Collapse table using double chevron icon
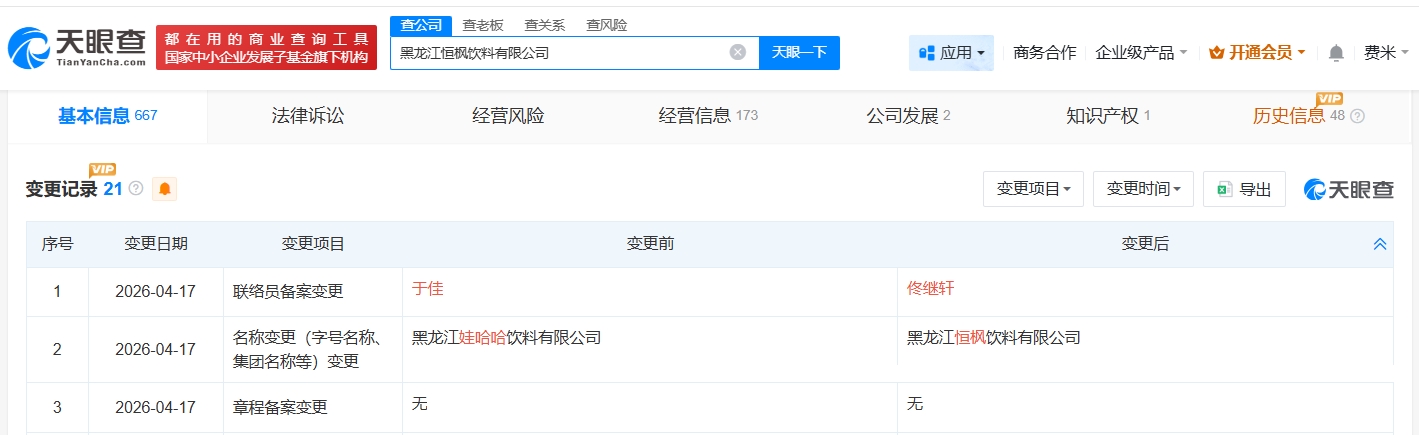Screen dimensions: 1419x435 pos(1380,244)
